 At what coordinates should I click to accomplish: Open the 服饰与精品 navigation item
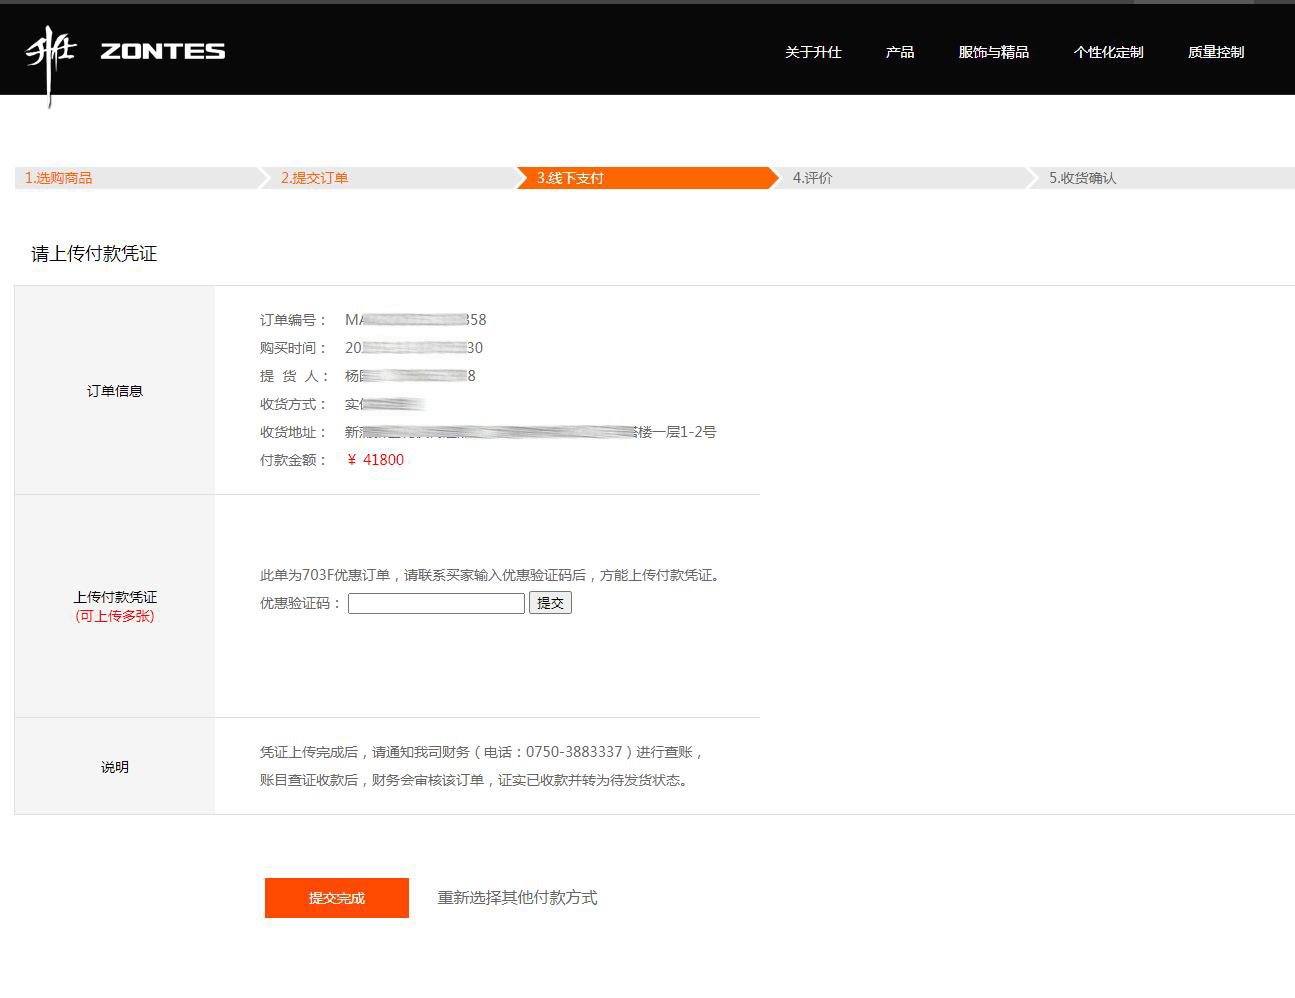(993, 52)
